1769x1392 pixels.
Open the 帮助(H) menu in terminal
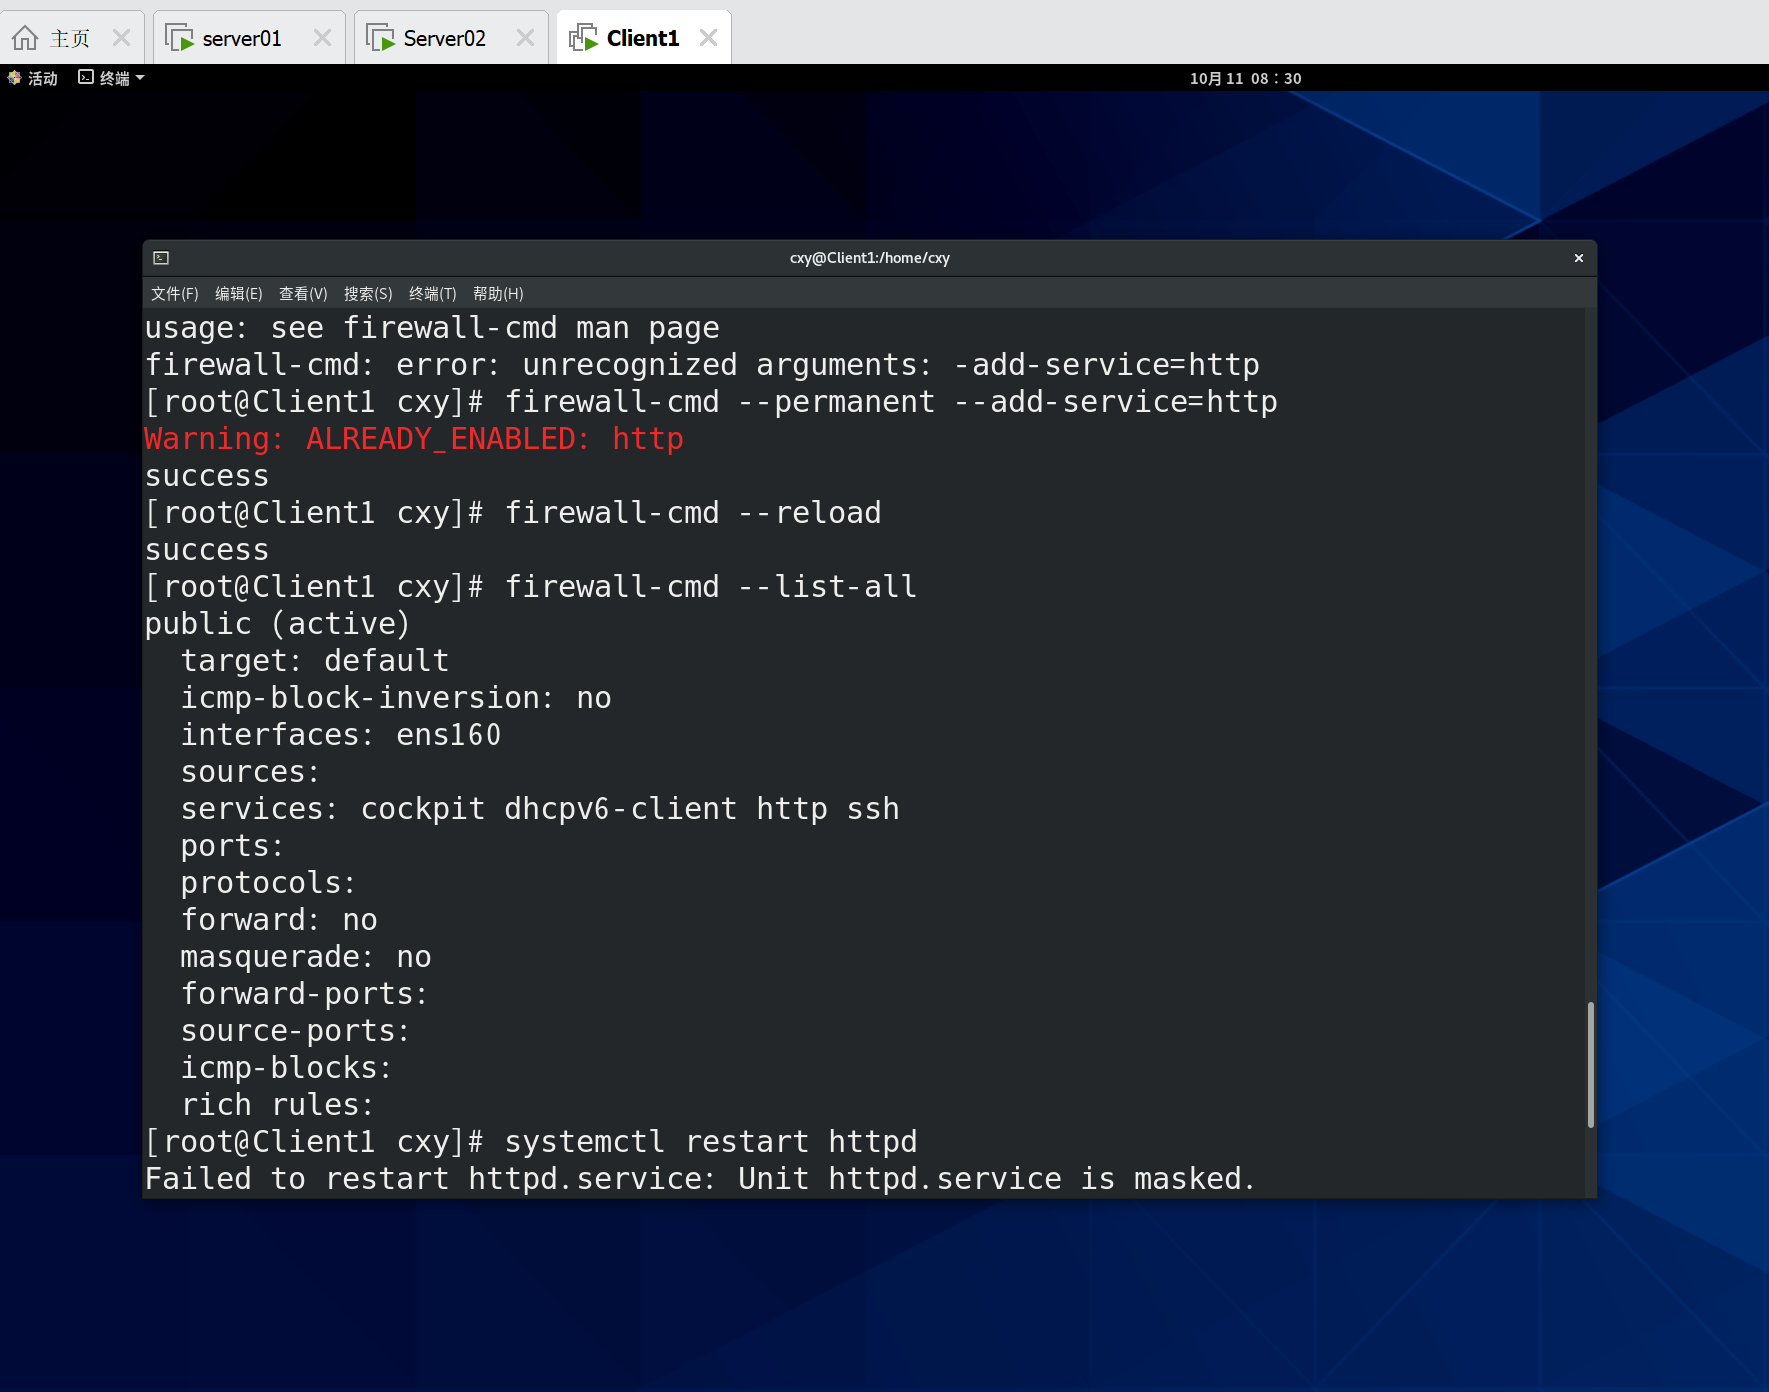498,293
